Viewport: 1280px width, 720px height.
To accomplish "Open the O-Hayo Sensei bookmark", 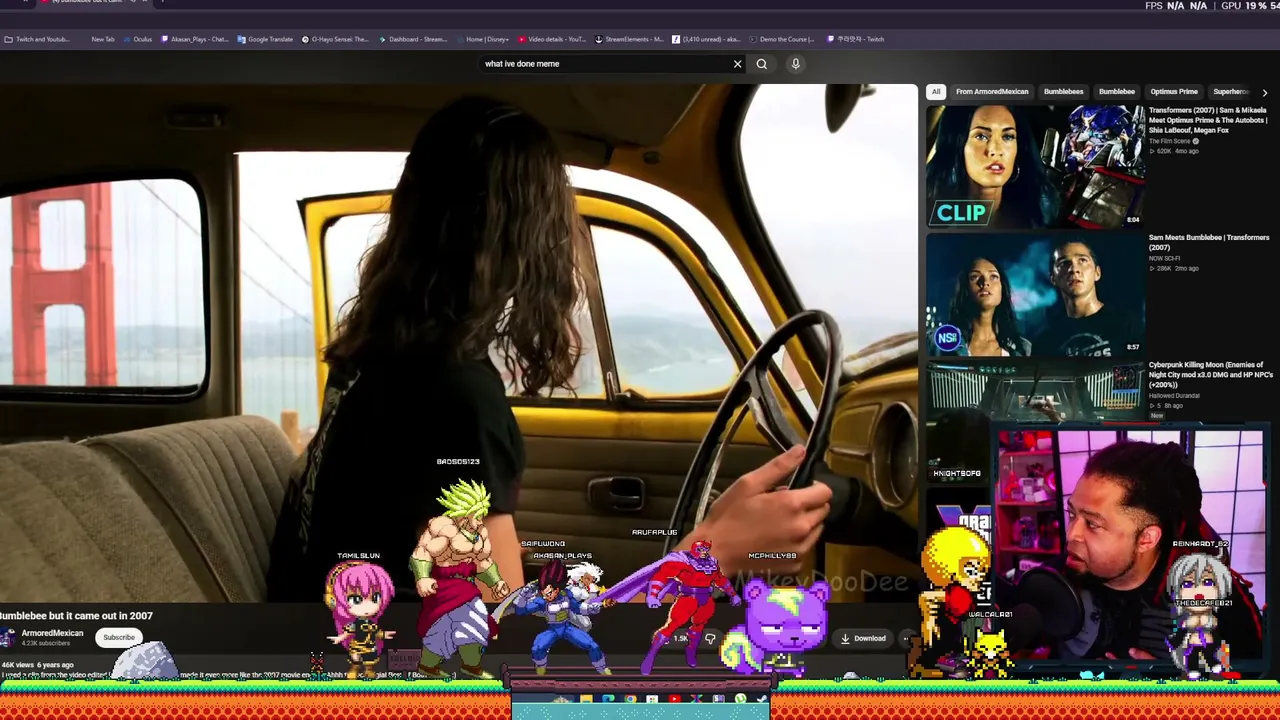I will click(x=335, y=39).
